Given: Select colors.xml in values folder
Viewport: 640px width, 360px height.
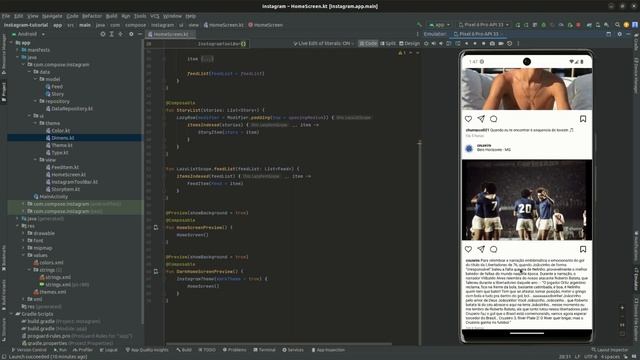Looking at the screenshot, I should click(48, 263).
